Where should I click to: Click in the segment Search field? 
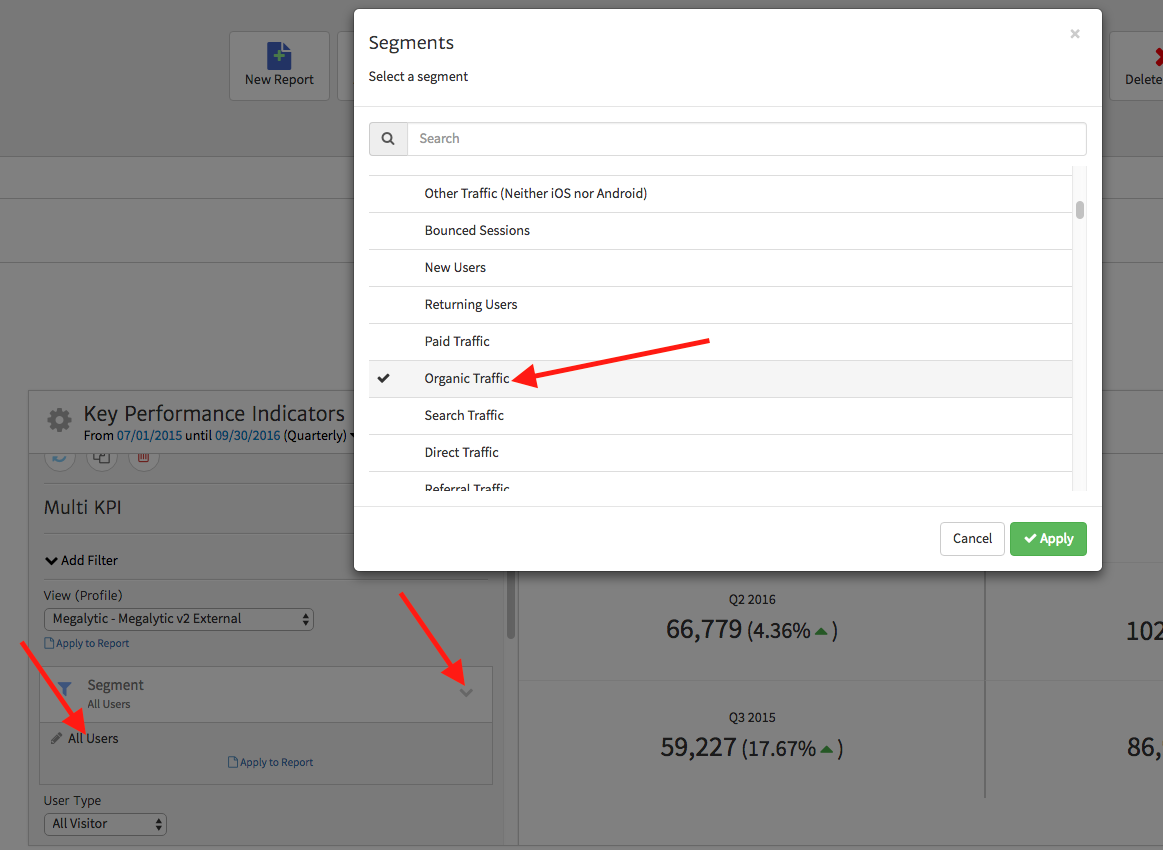pyautogui.click(x=745, y=139)
